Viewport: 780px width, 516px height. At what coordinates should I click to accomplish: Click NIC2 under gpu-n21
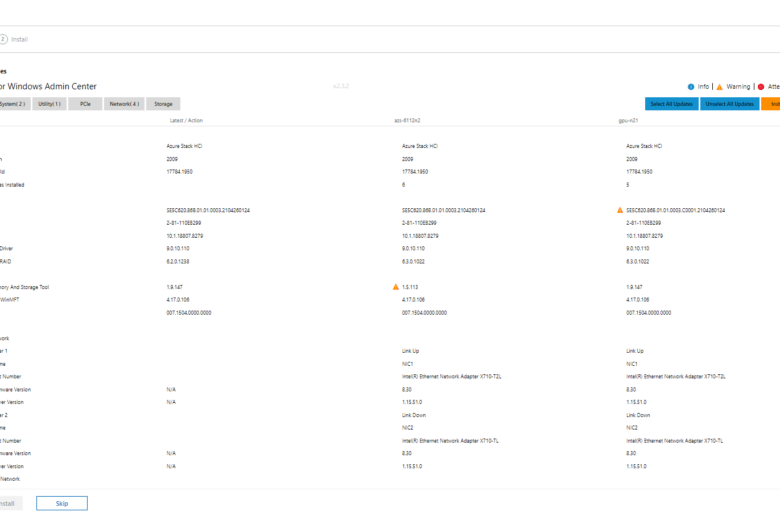coord(631,428)
